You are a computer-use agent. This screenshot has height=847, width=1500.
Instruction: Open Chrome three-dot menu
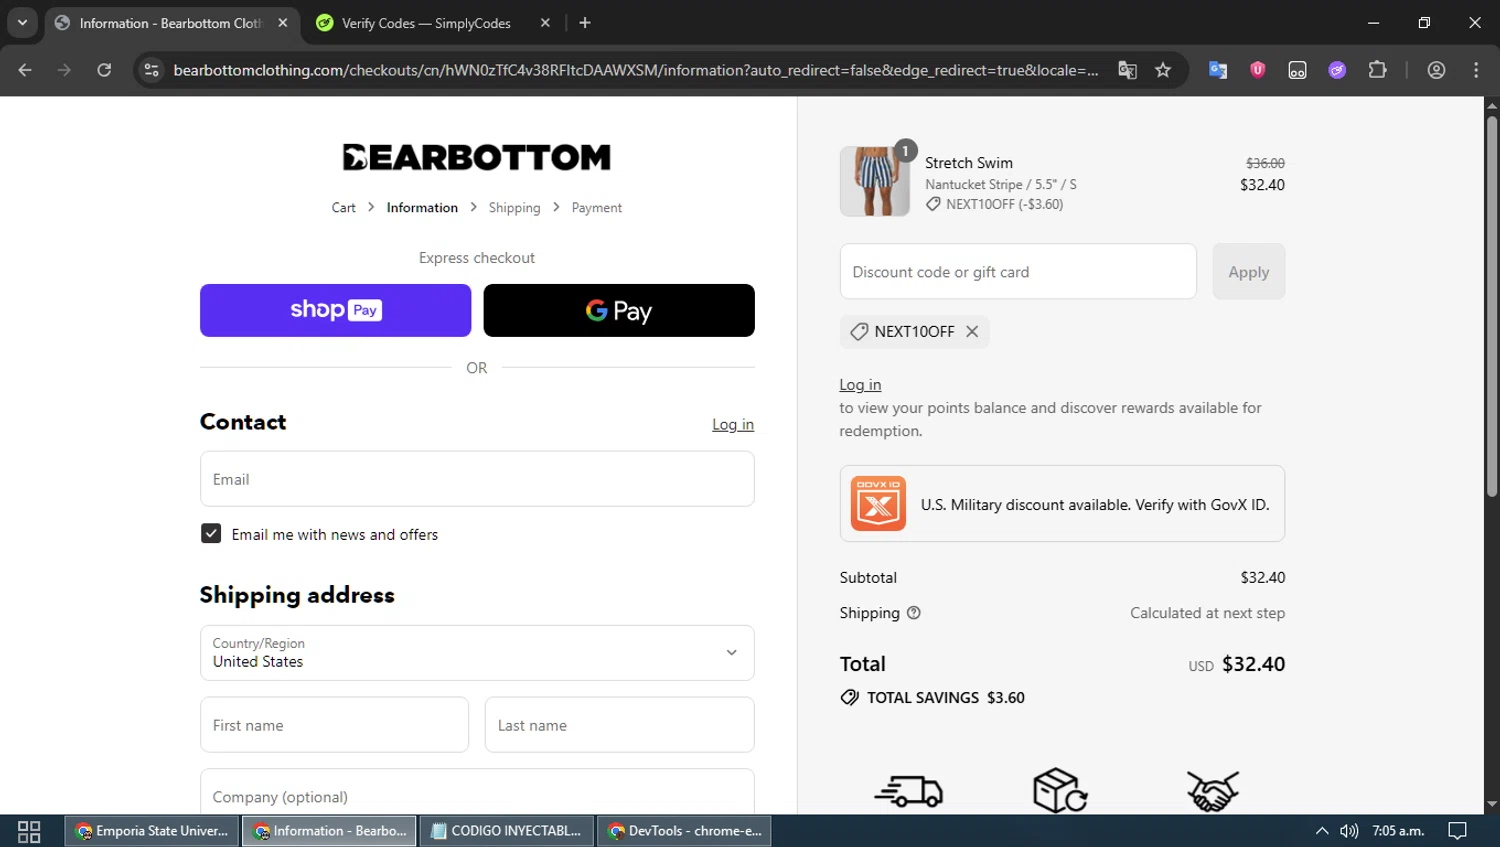click(x=1476, y=70)
